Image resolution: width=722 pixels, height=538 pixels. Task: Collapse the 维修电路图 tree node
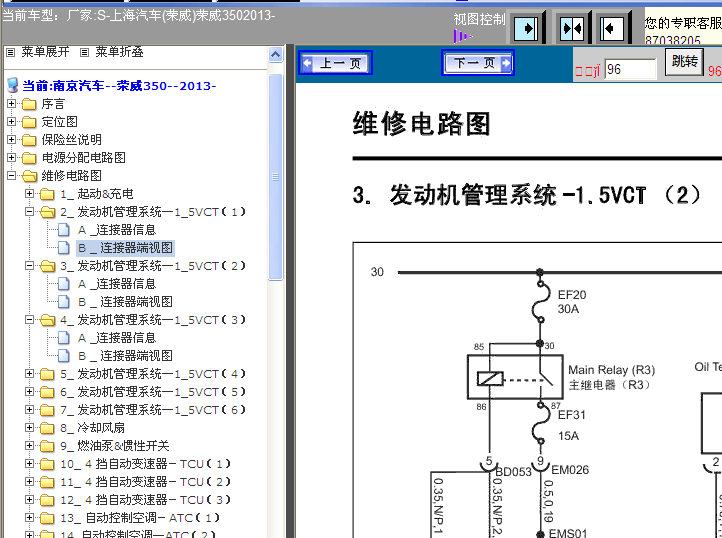tap(12, 175)
